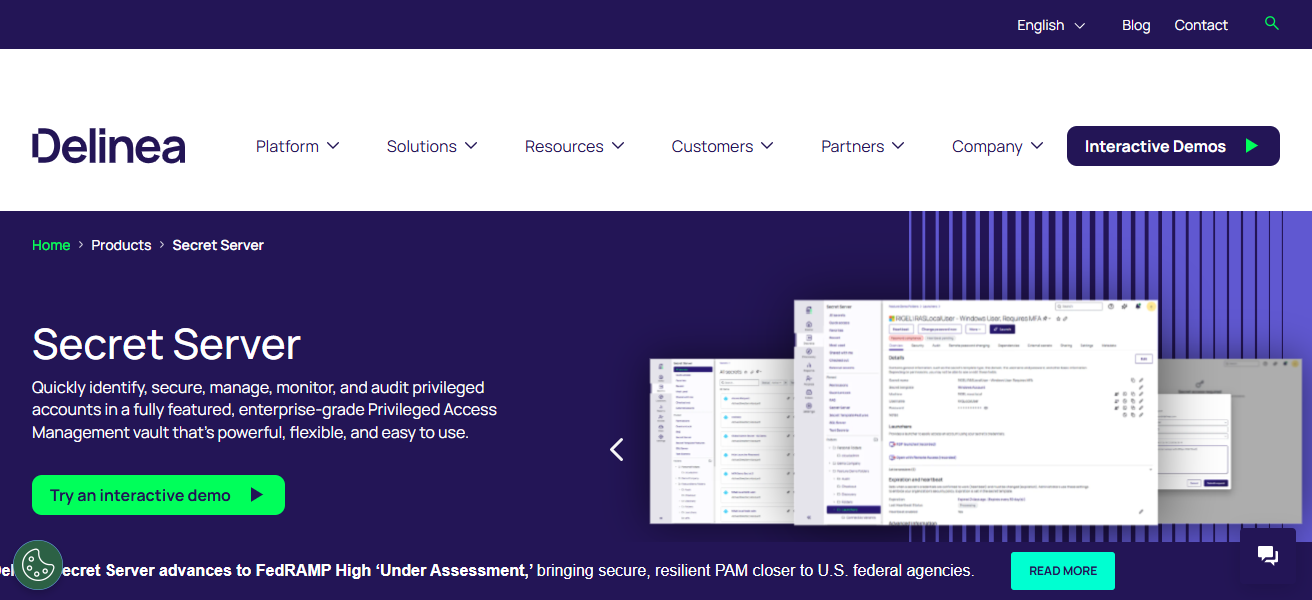
Task: Open the Customers menu
Action: click(x=722, y=146)
